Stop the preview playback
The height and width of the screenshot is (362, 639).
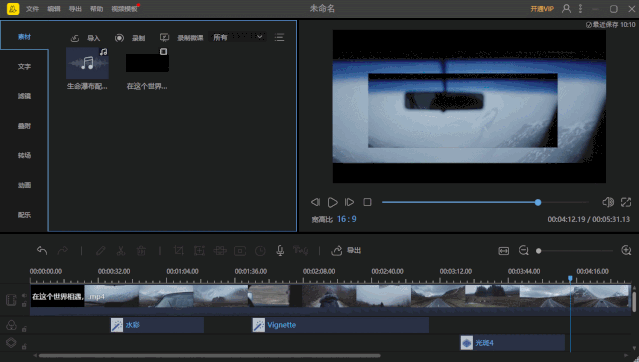point(367,202)
